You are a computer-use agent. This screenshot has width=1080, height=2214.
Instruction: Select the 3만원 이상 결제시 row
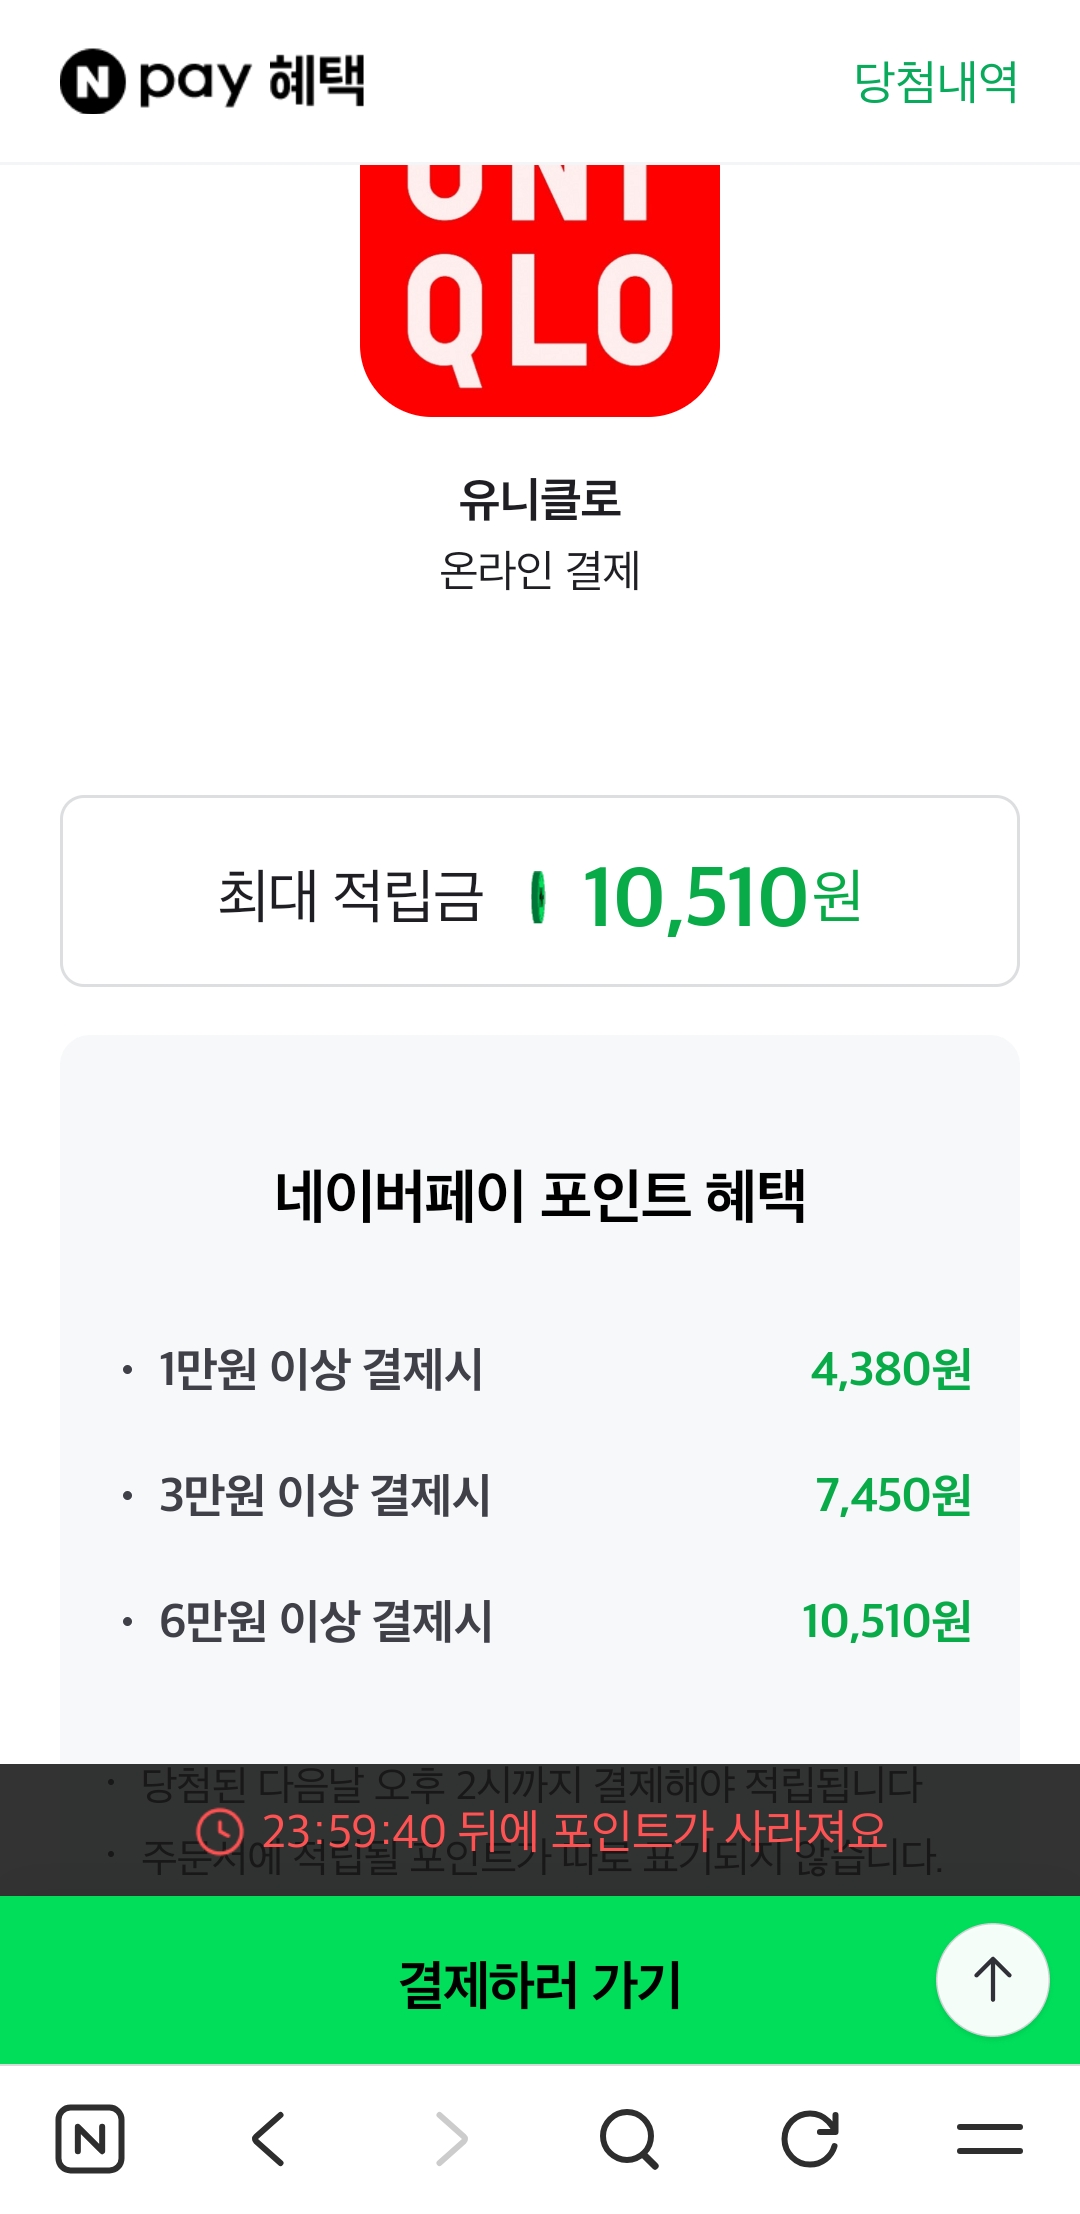(540, 1495)
